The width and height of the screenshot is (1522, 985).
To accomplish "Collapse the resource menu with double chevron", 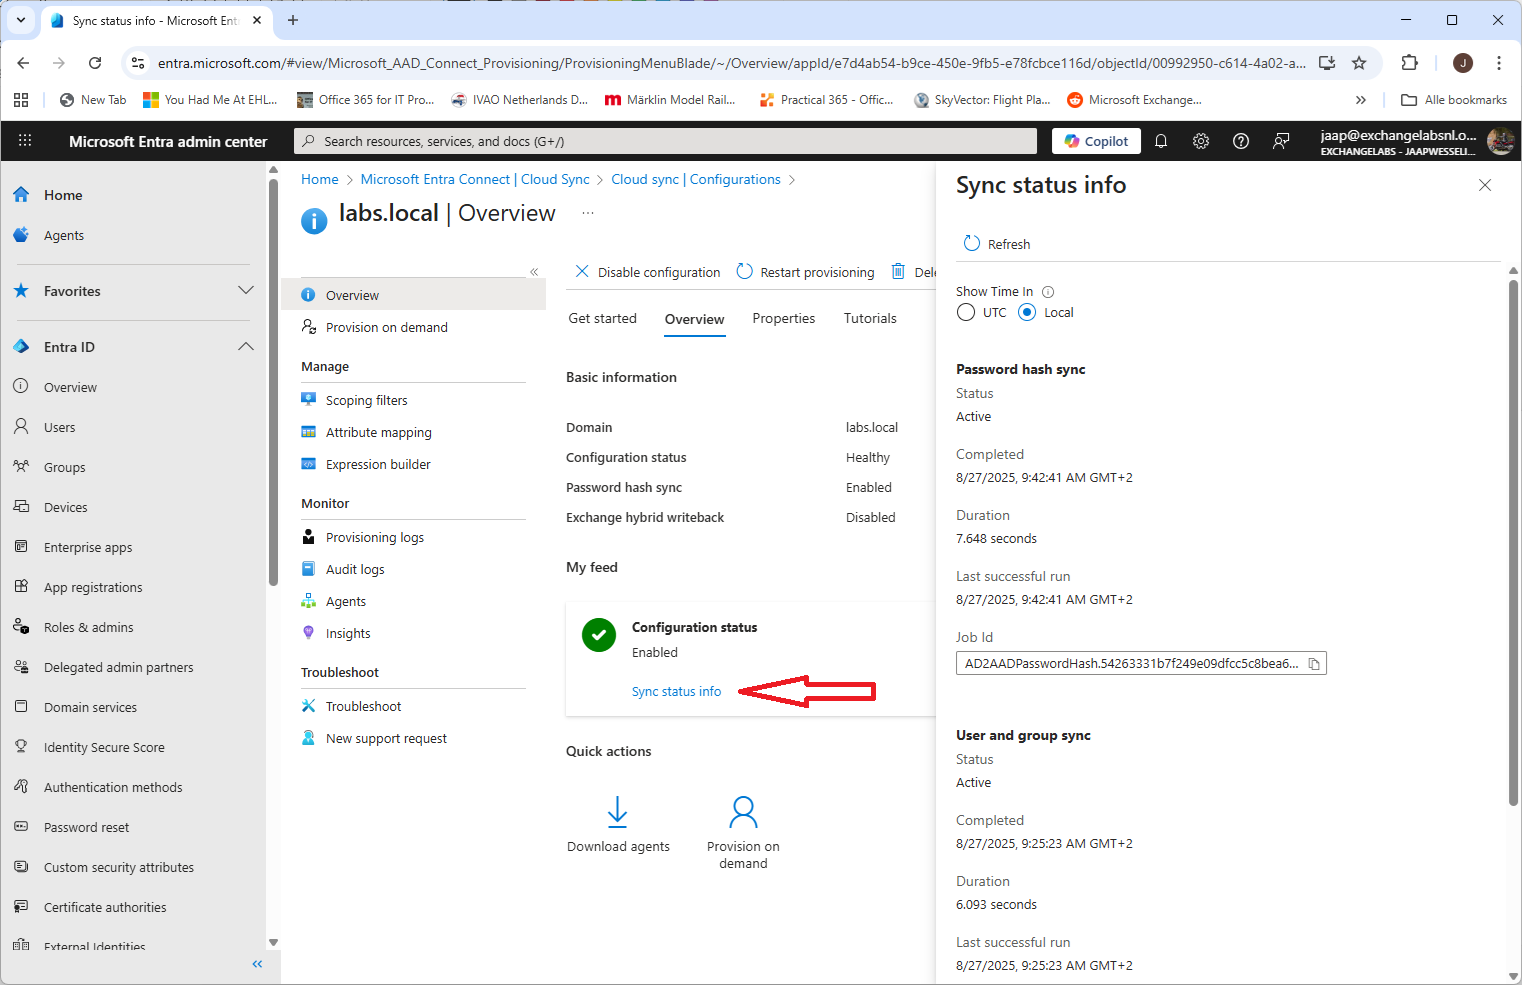I will [x=534, y=272].
